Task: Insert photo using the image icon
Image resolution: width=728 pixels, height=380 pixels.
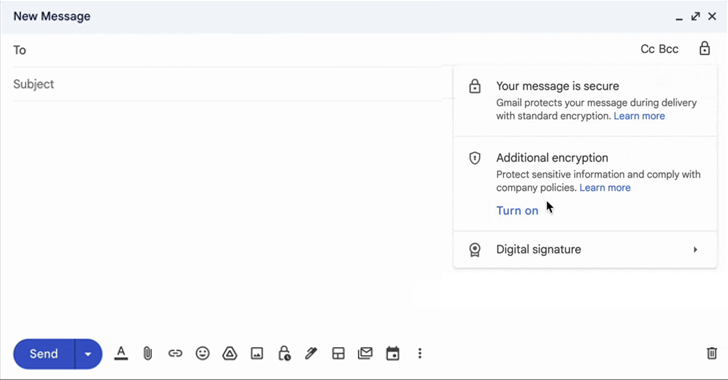Action: tap(257, 354)
